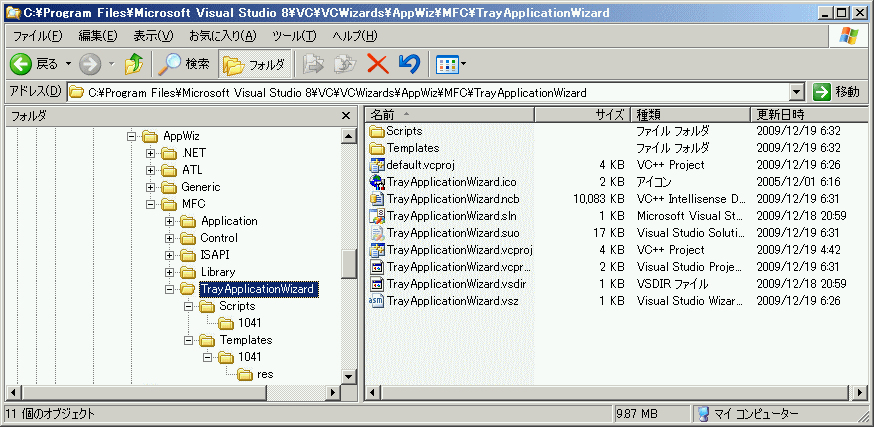Expand the ISAPI tree node
Viewport: 874px width, 427px height.
coord(169,255)
